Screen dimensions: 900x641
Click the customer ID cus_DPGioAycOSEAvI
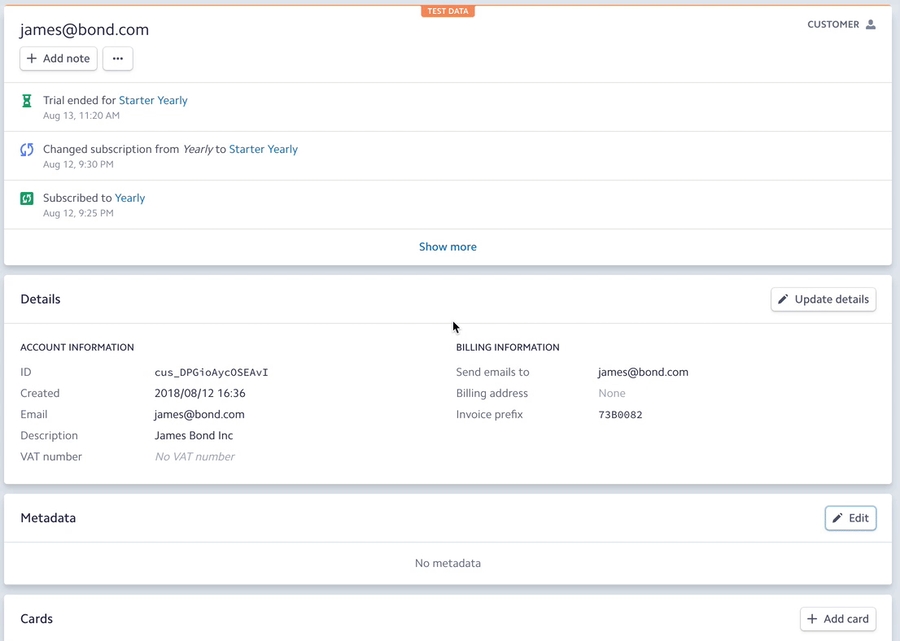pos(211,373)
